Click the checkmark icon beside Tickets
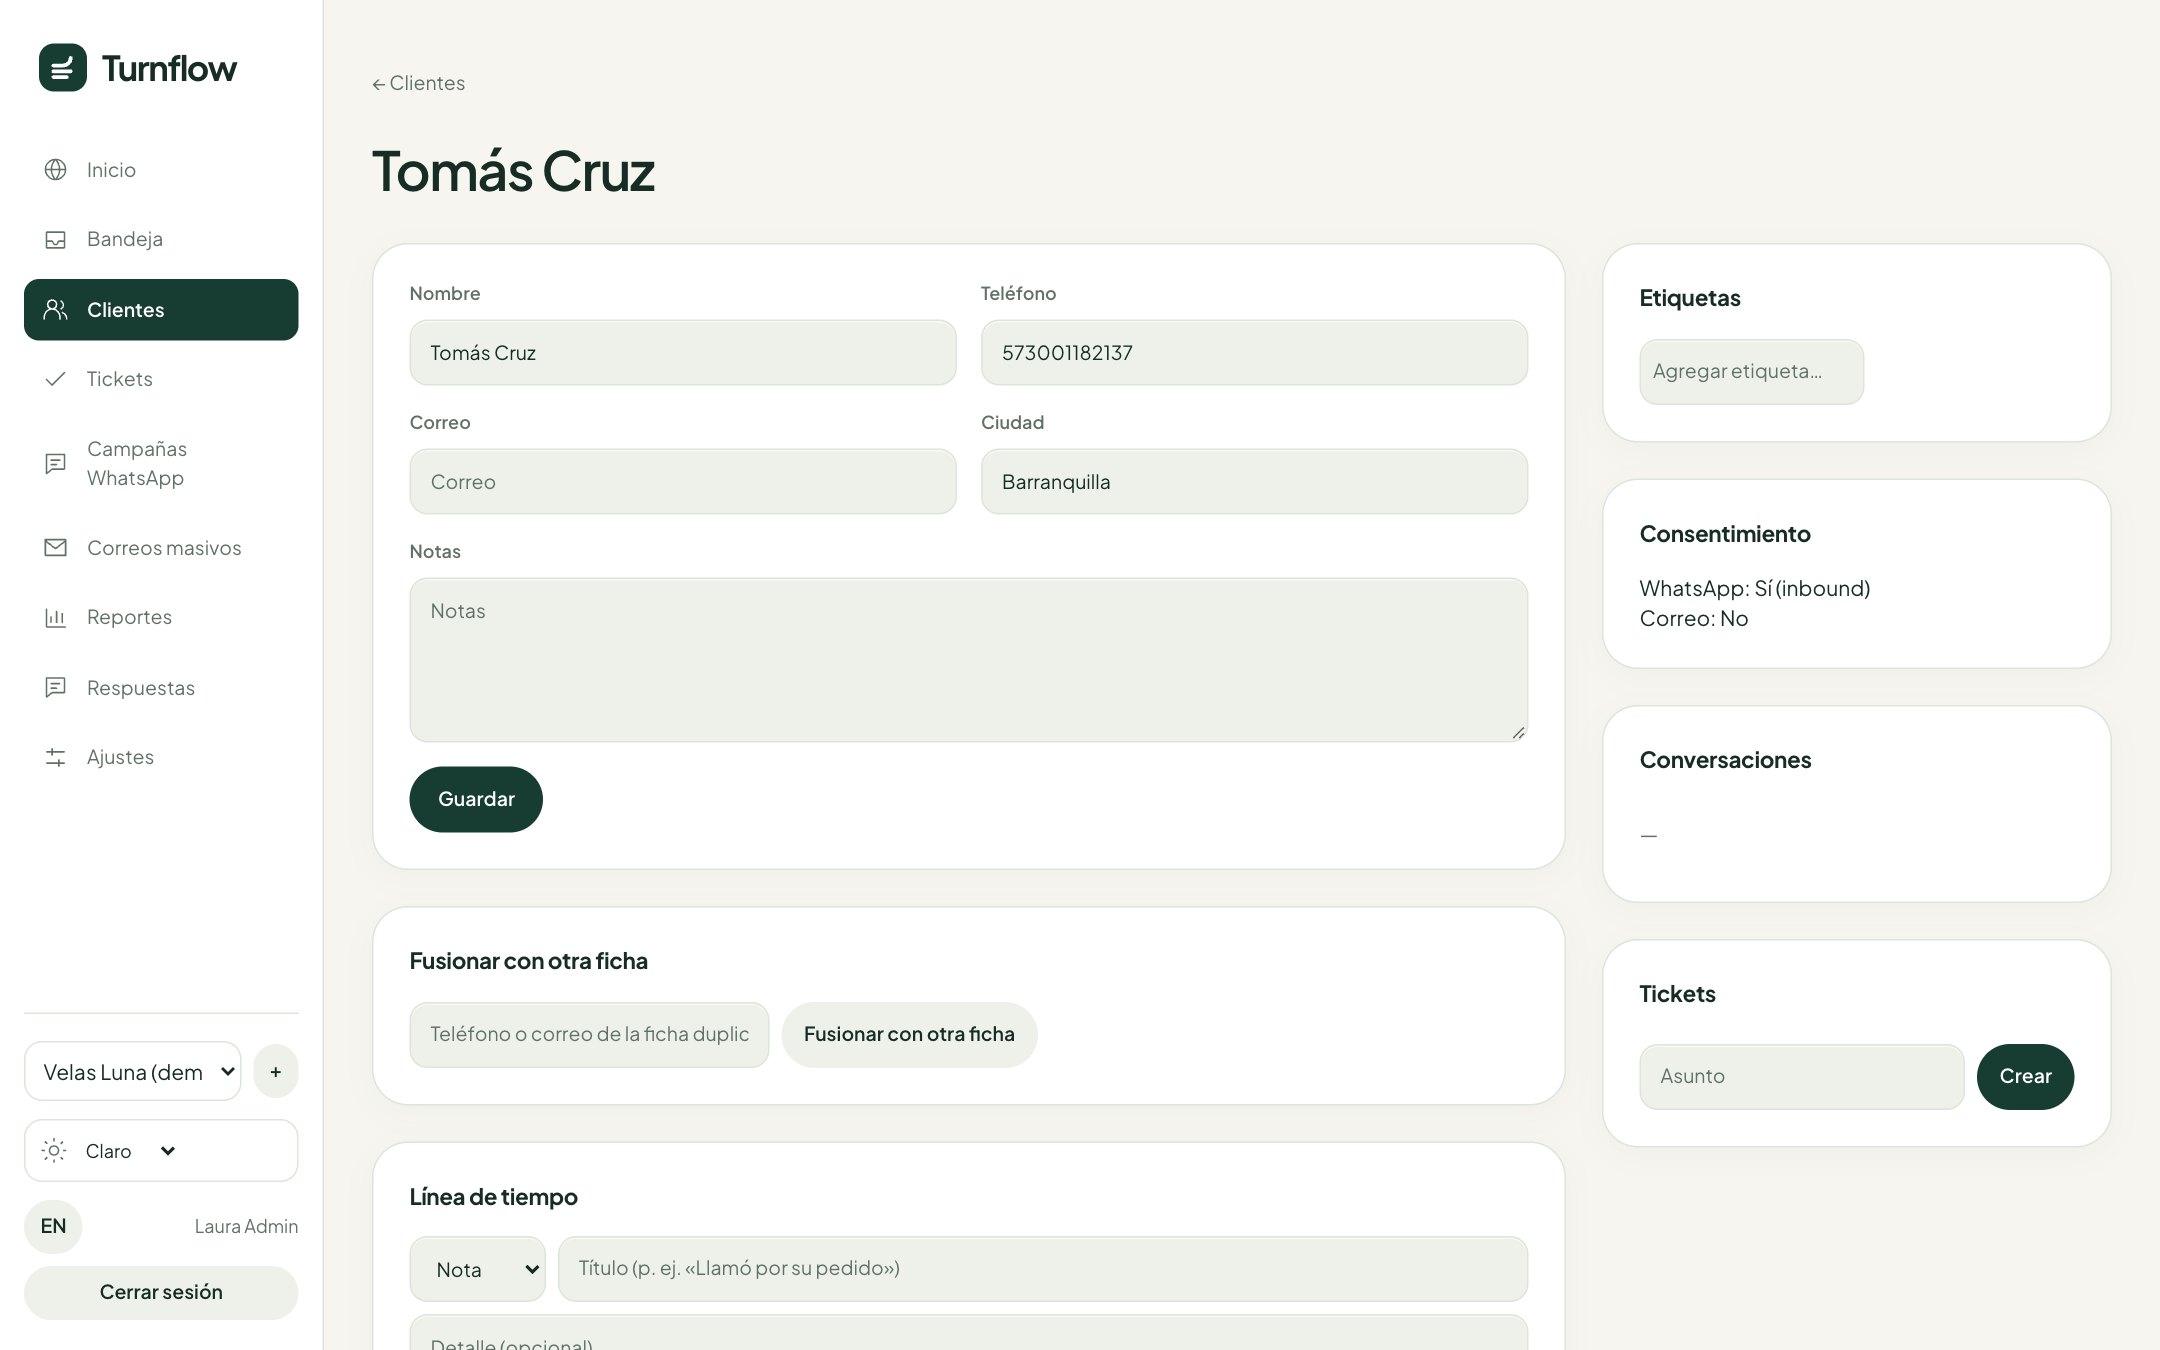Screen dimensions: 2160x1350 [56, 379]
